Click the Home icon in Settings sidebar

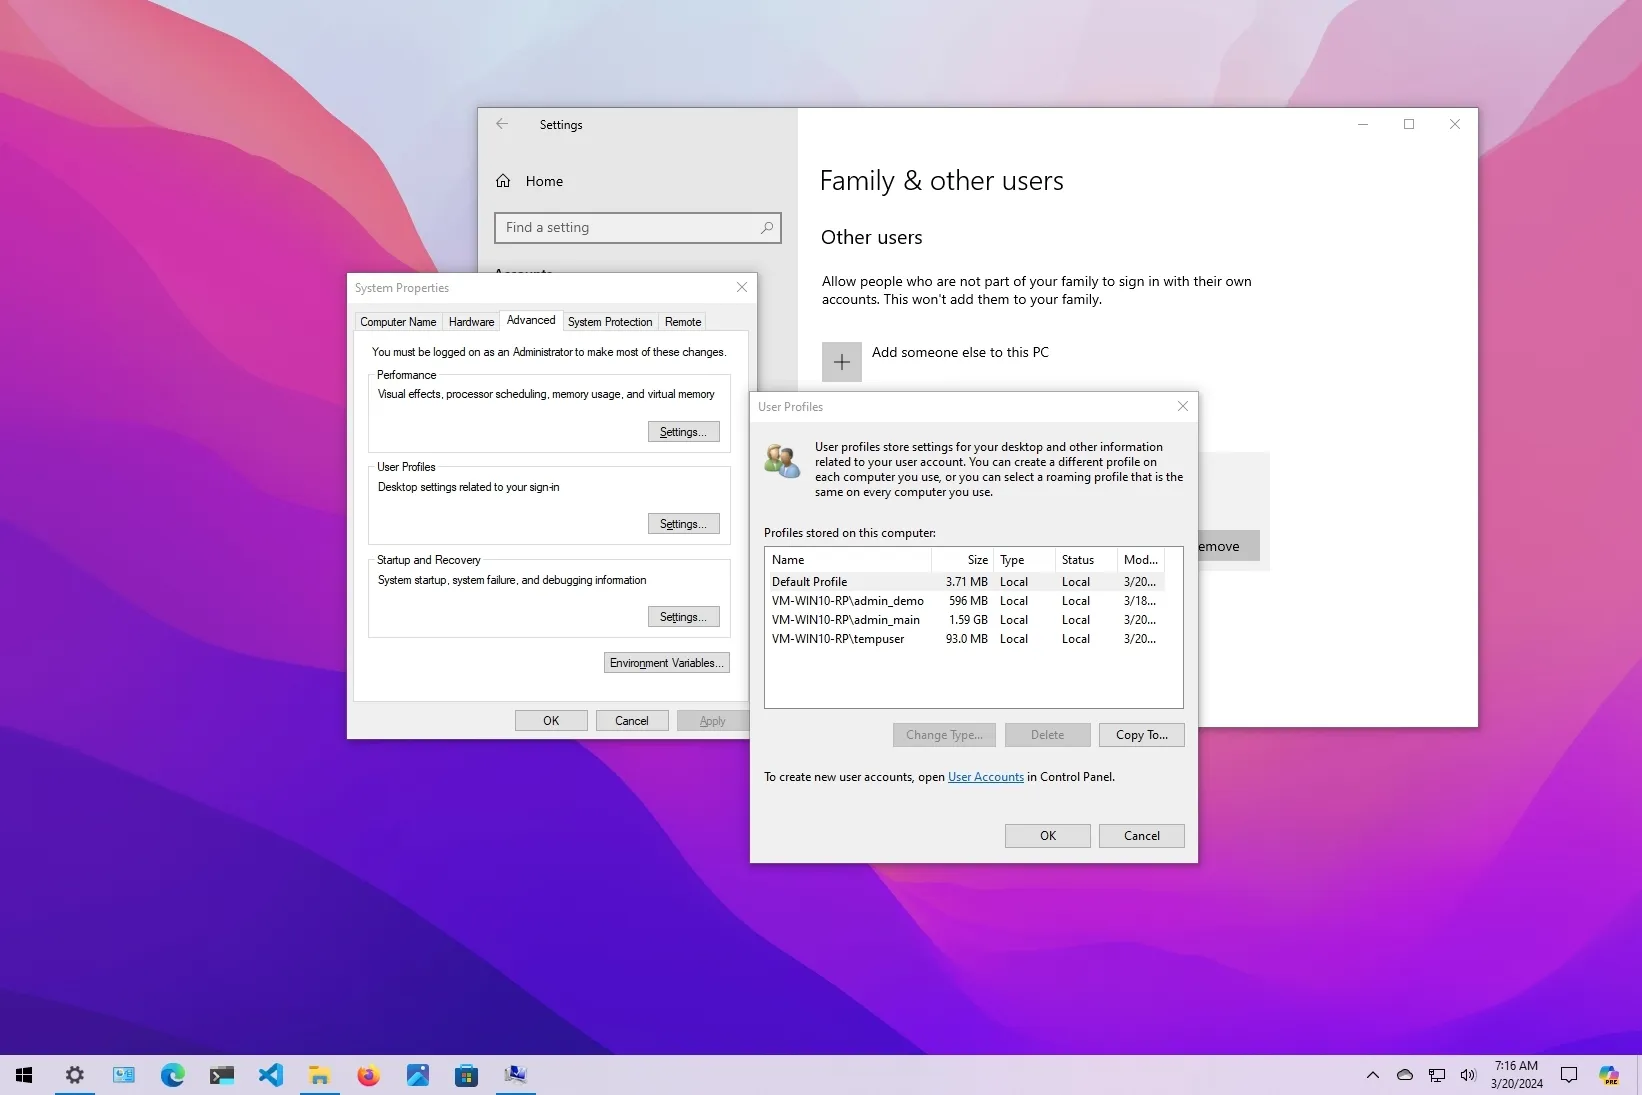(504, 181)
